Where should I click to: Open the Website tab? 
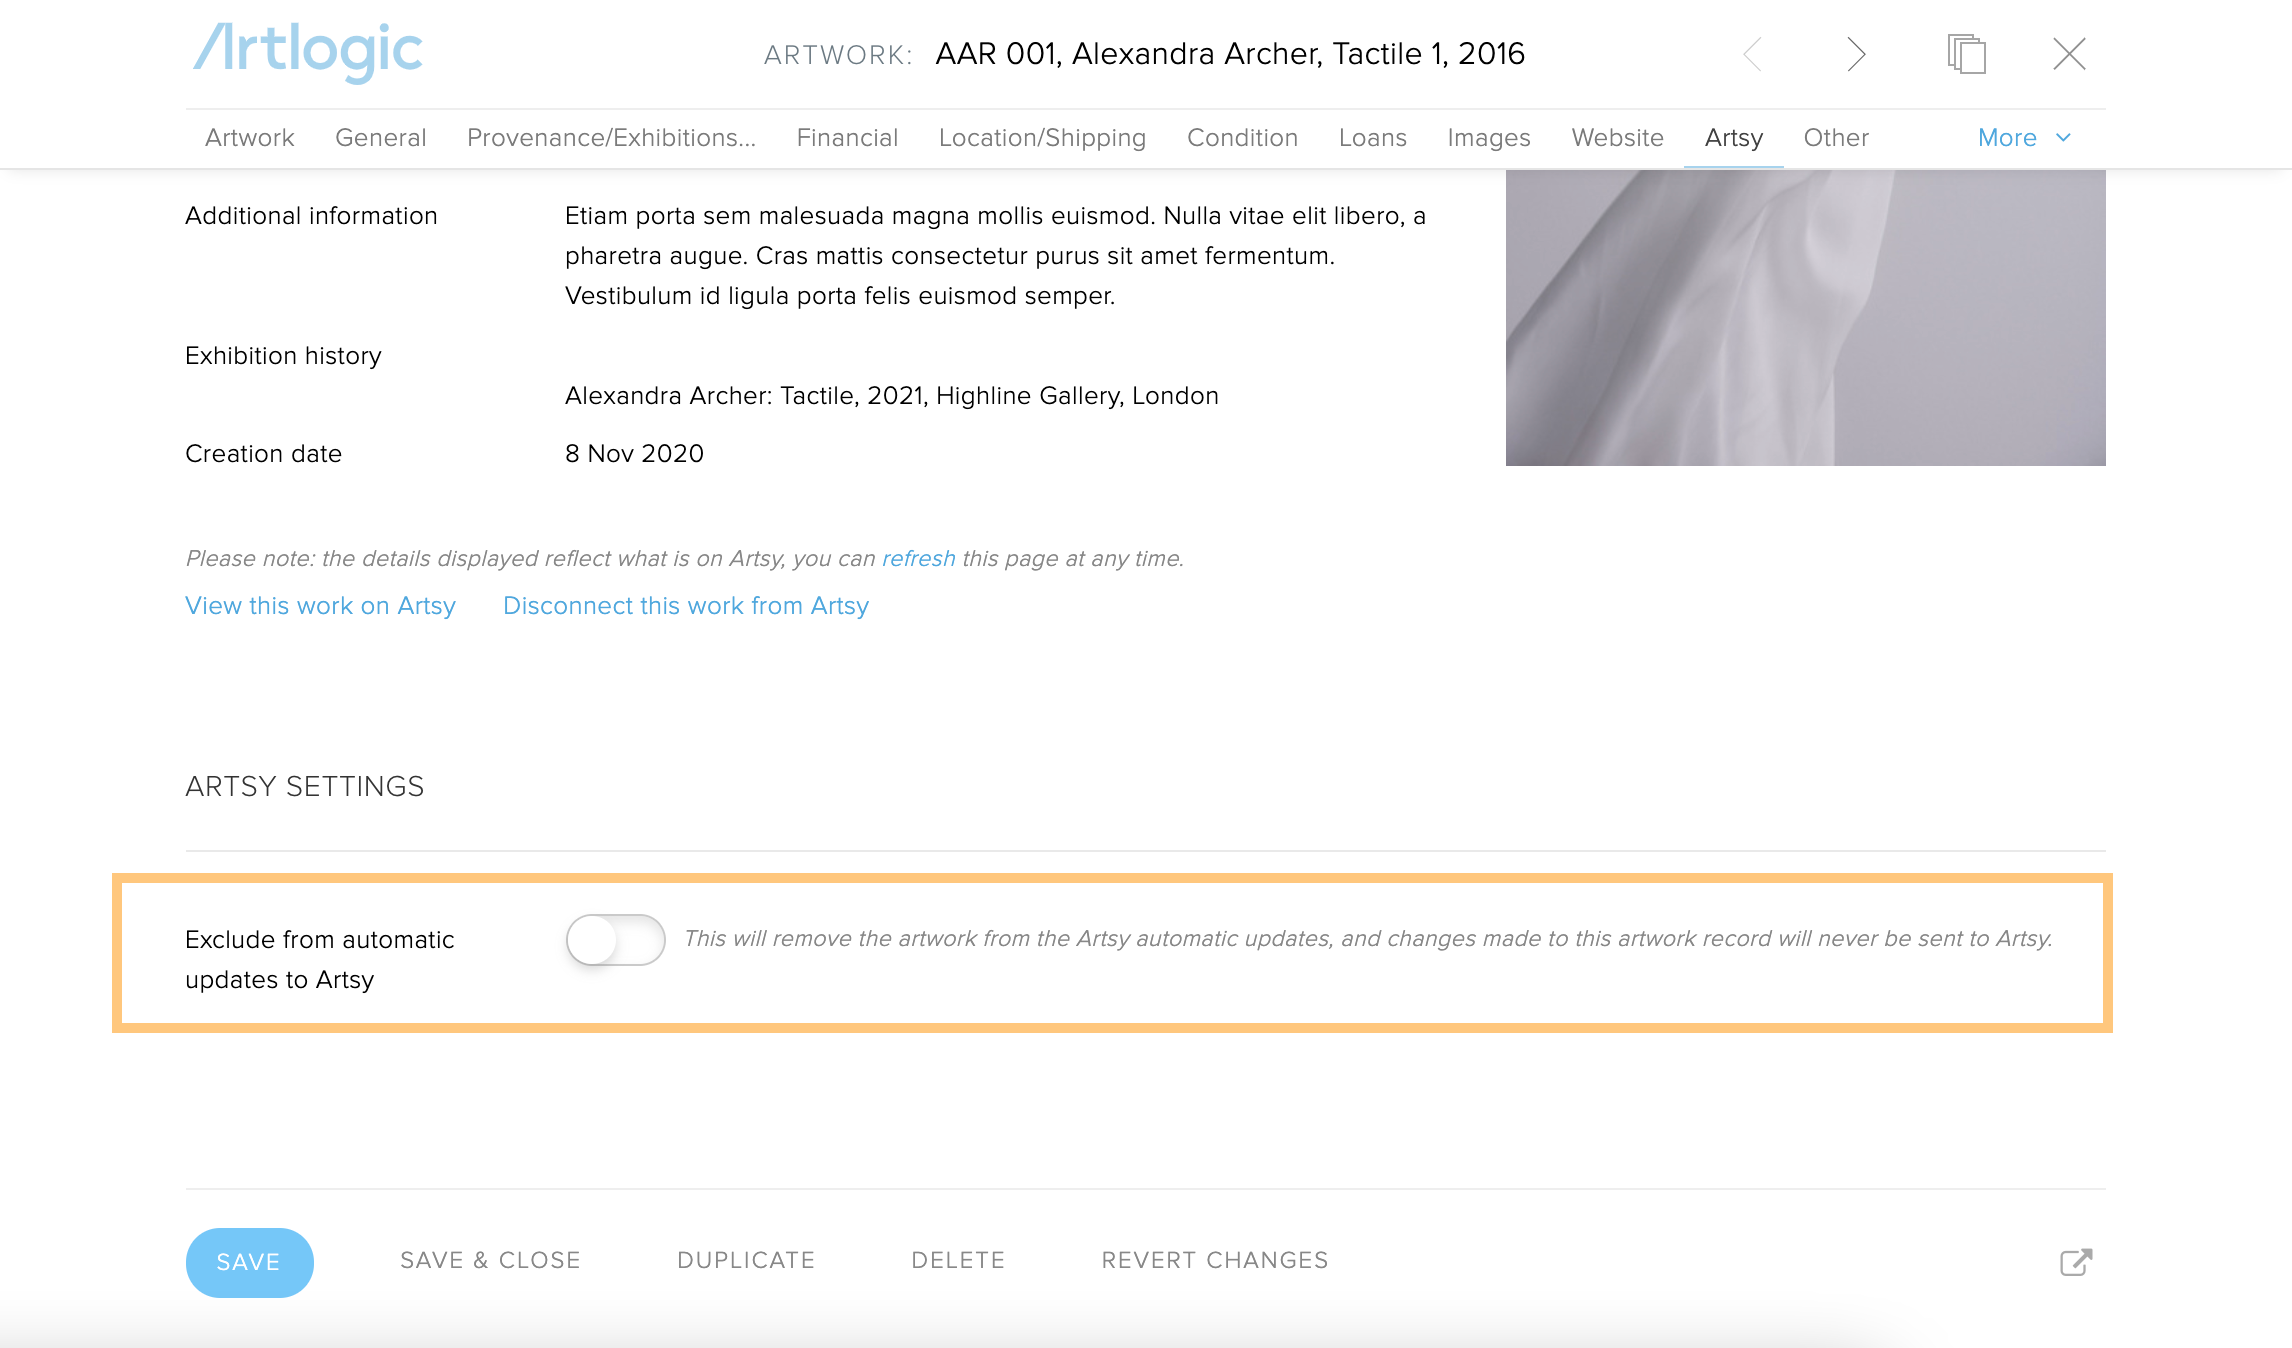(x=1617, y=138)
